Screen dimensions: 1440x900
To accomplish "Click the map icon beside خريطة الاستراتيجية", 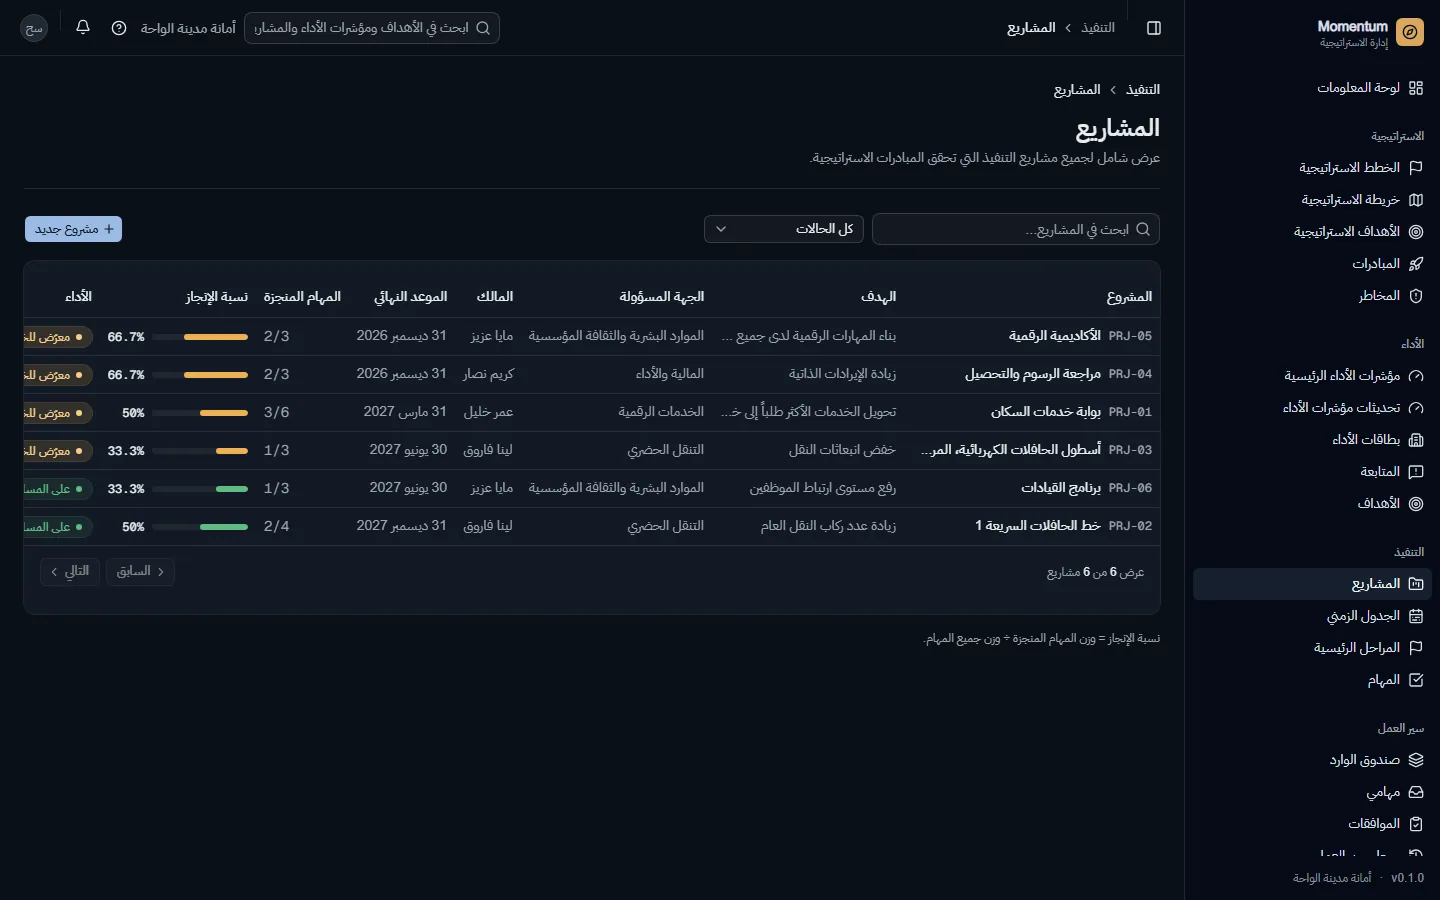I will coord(1416,200).
